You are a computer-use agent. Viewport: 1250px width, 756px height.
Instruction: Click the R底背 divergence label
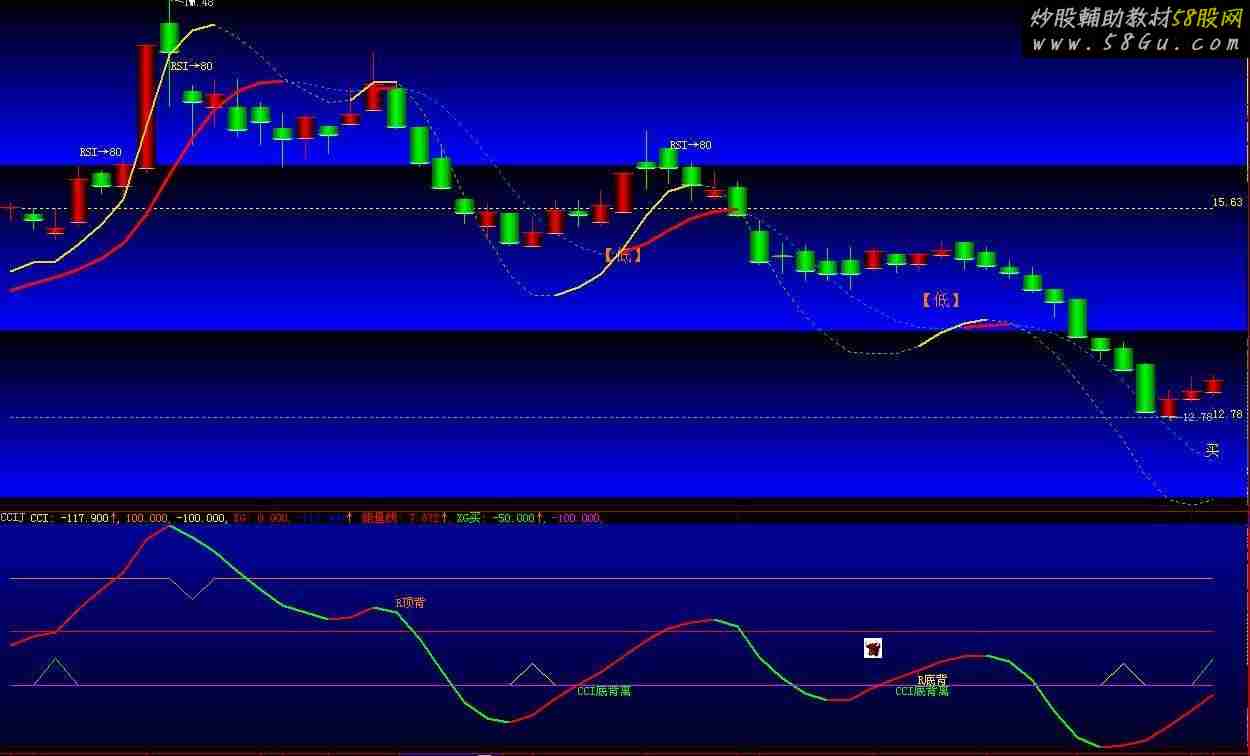(x=933, y=680)
